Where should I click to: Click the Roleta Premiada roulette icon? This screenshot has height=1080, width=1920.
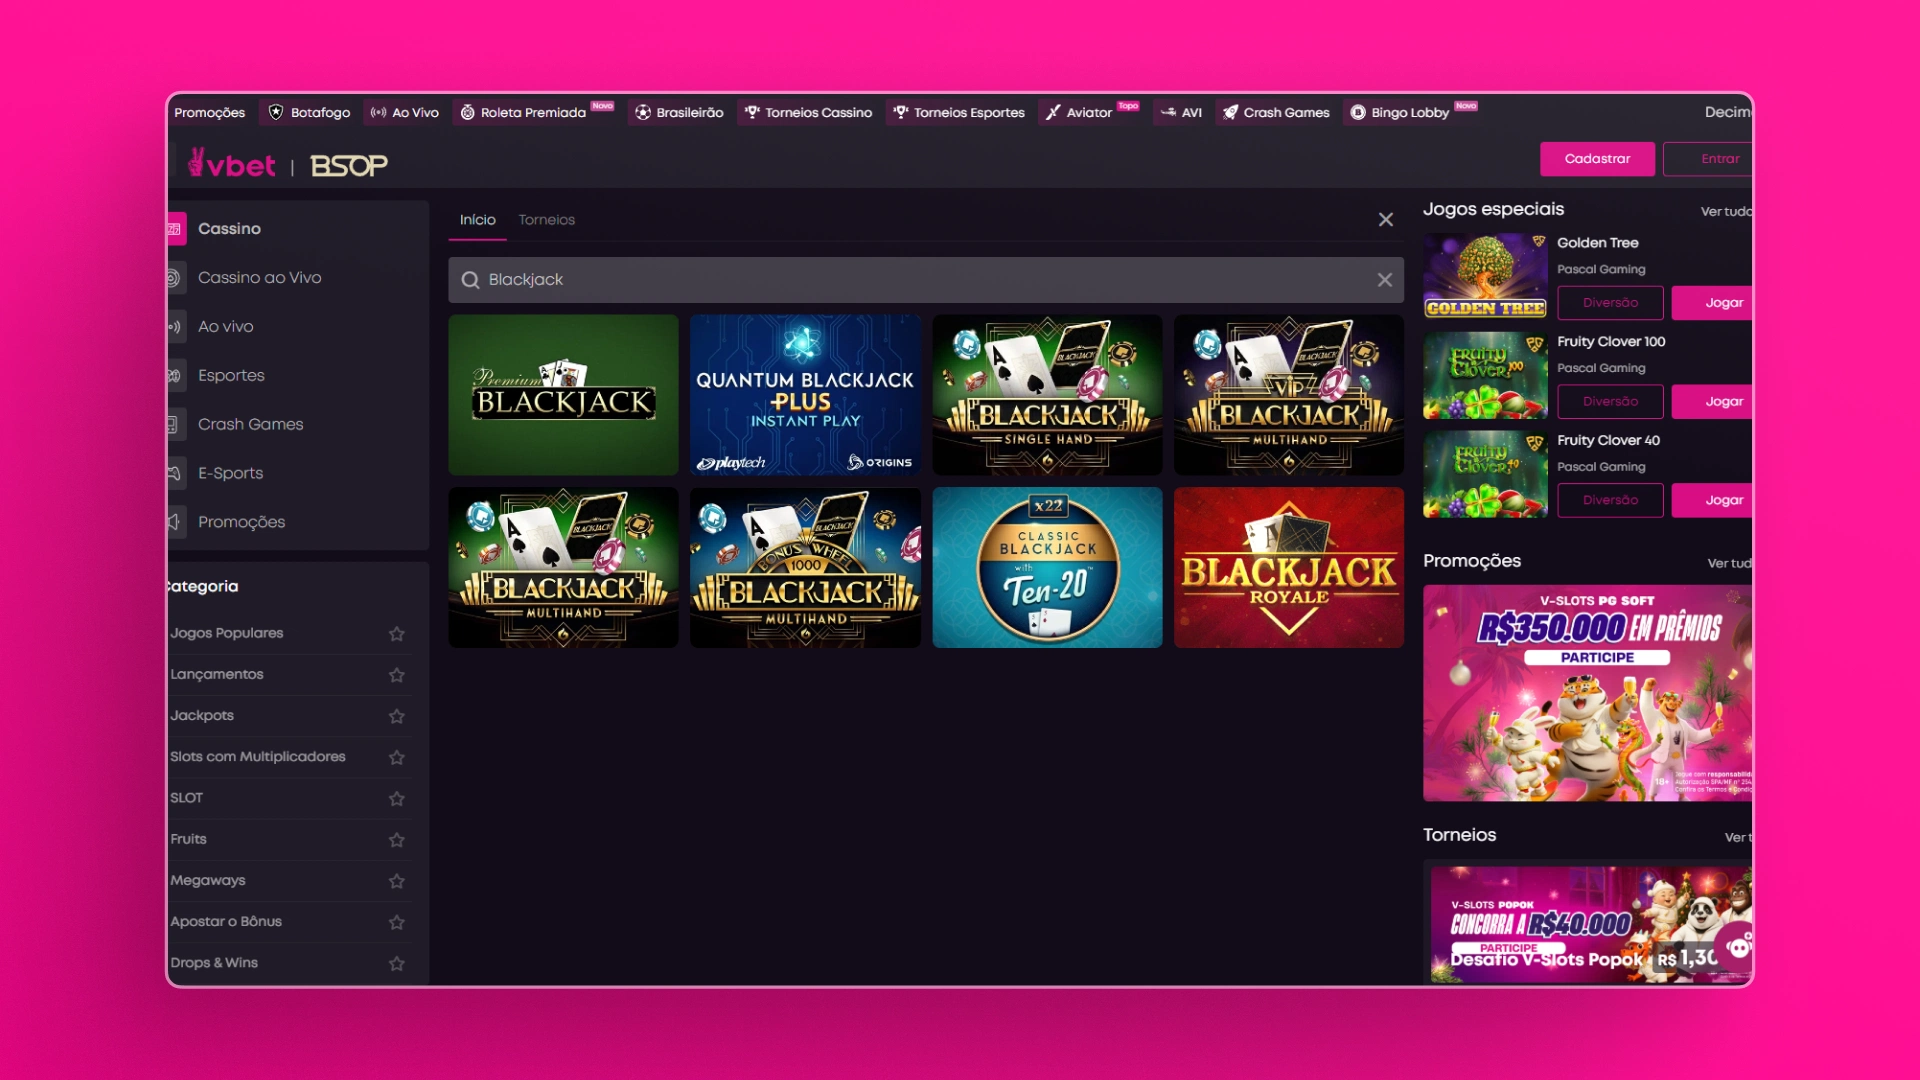(x=466, y=112)
